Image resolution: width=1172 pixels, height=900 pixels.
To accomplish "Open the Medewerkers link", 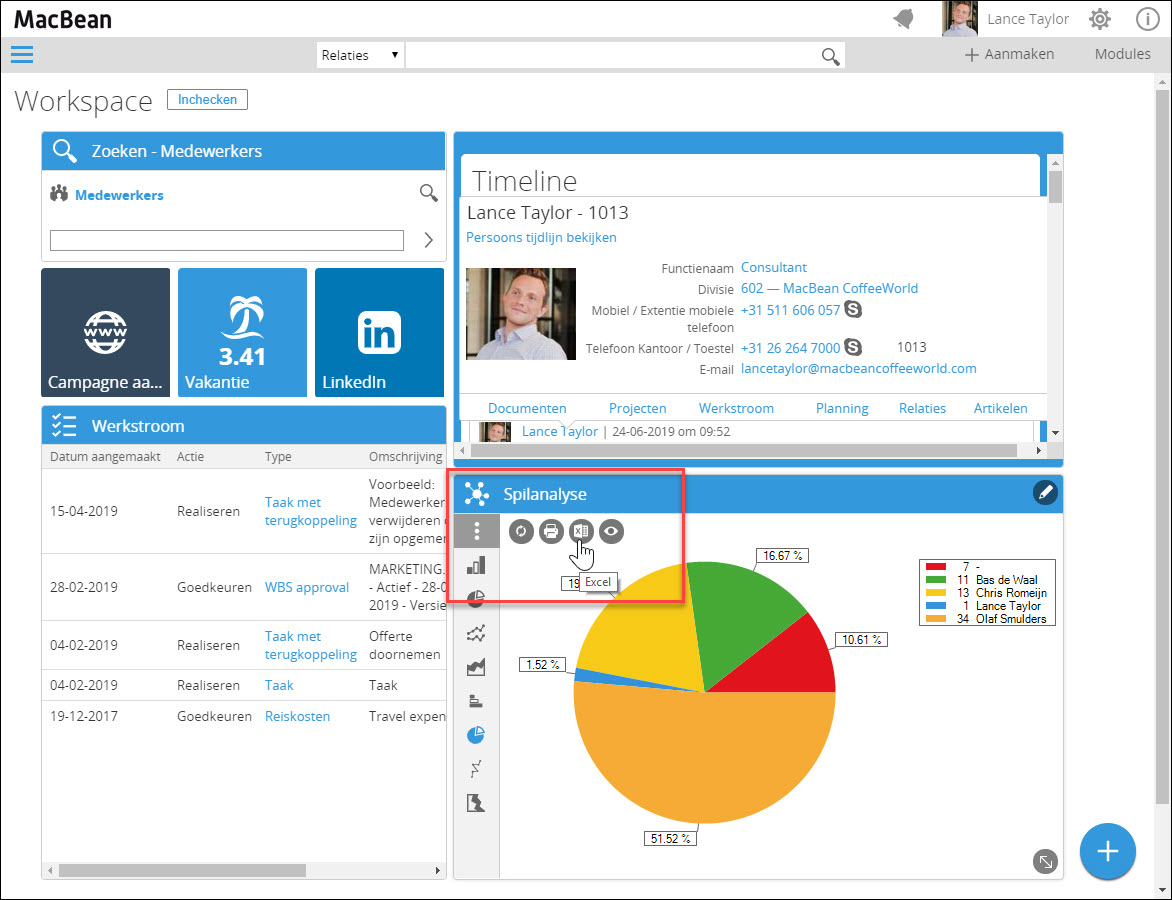I will pyautogui.click(x=120, y=195).
